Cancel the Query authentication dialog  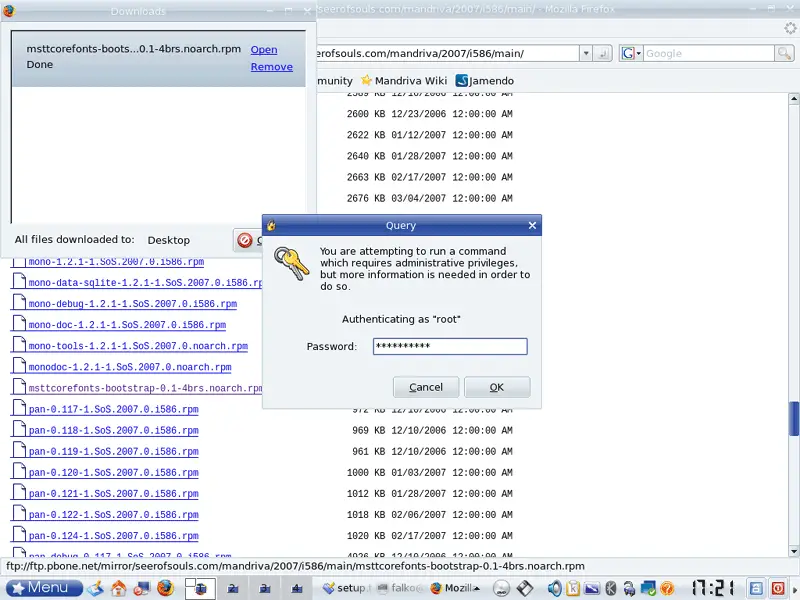click(x=426, y=387)
